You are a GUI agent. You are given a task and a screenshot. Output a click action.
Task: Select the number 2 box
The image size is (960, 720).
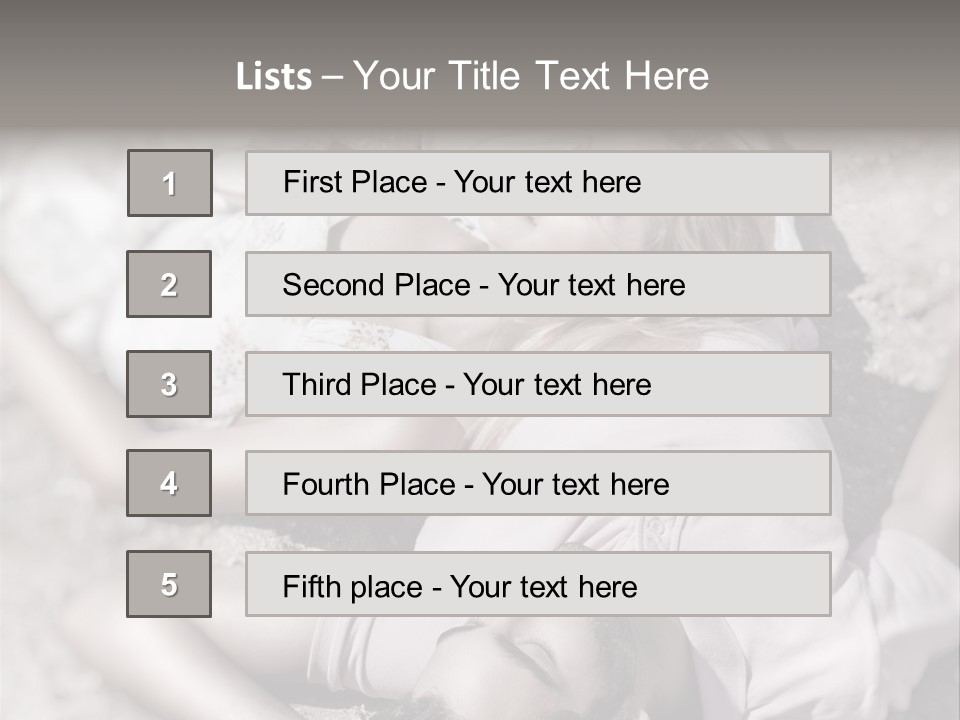coord(169,284)
